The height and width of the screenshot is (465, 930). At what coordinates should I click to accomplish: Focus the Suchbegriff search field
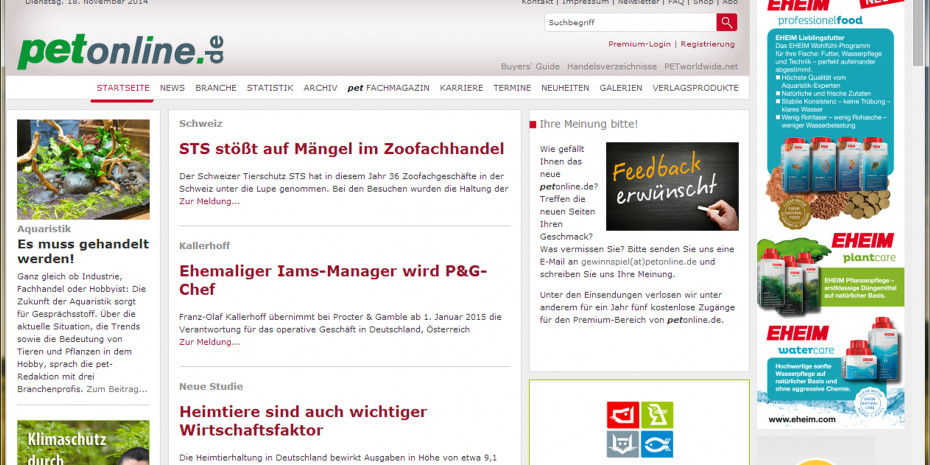(x=630, y=23)
